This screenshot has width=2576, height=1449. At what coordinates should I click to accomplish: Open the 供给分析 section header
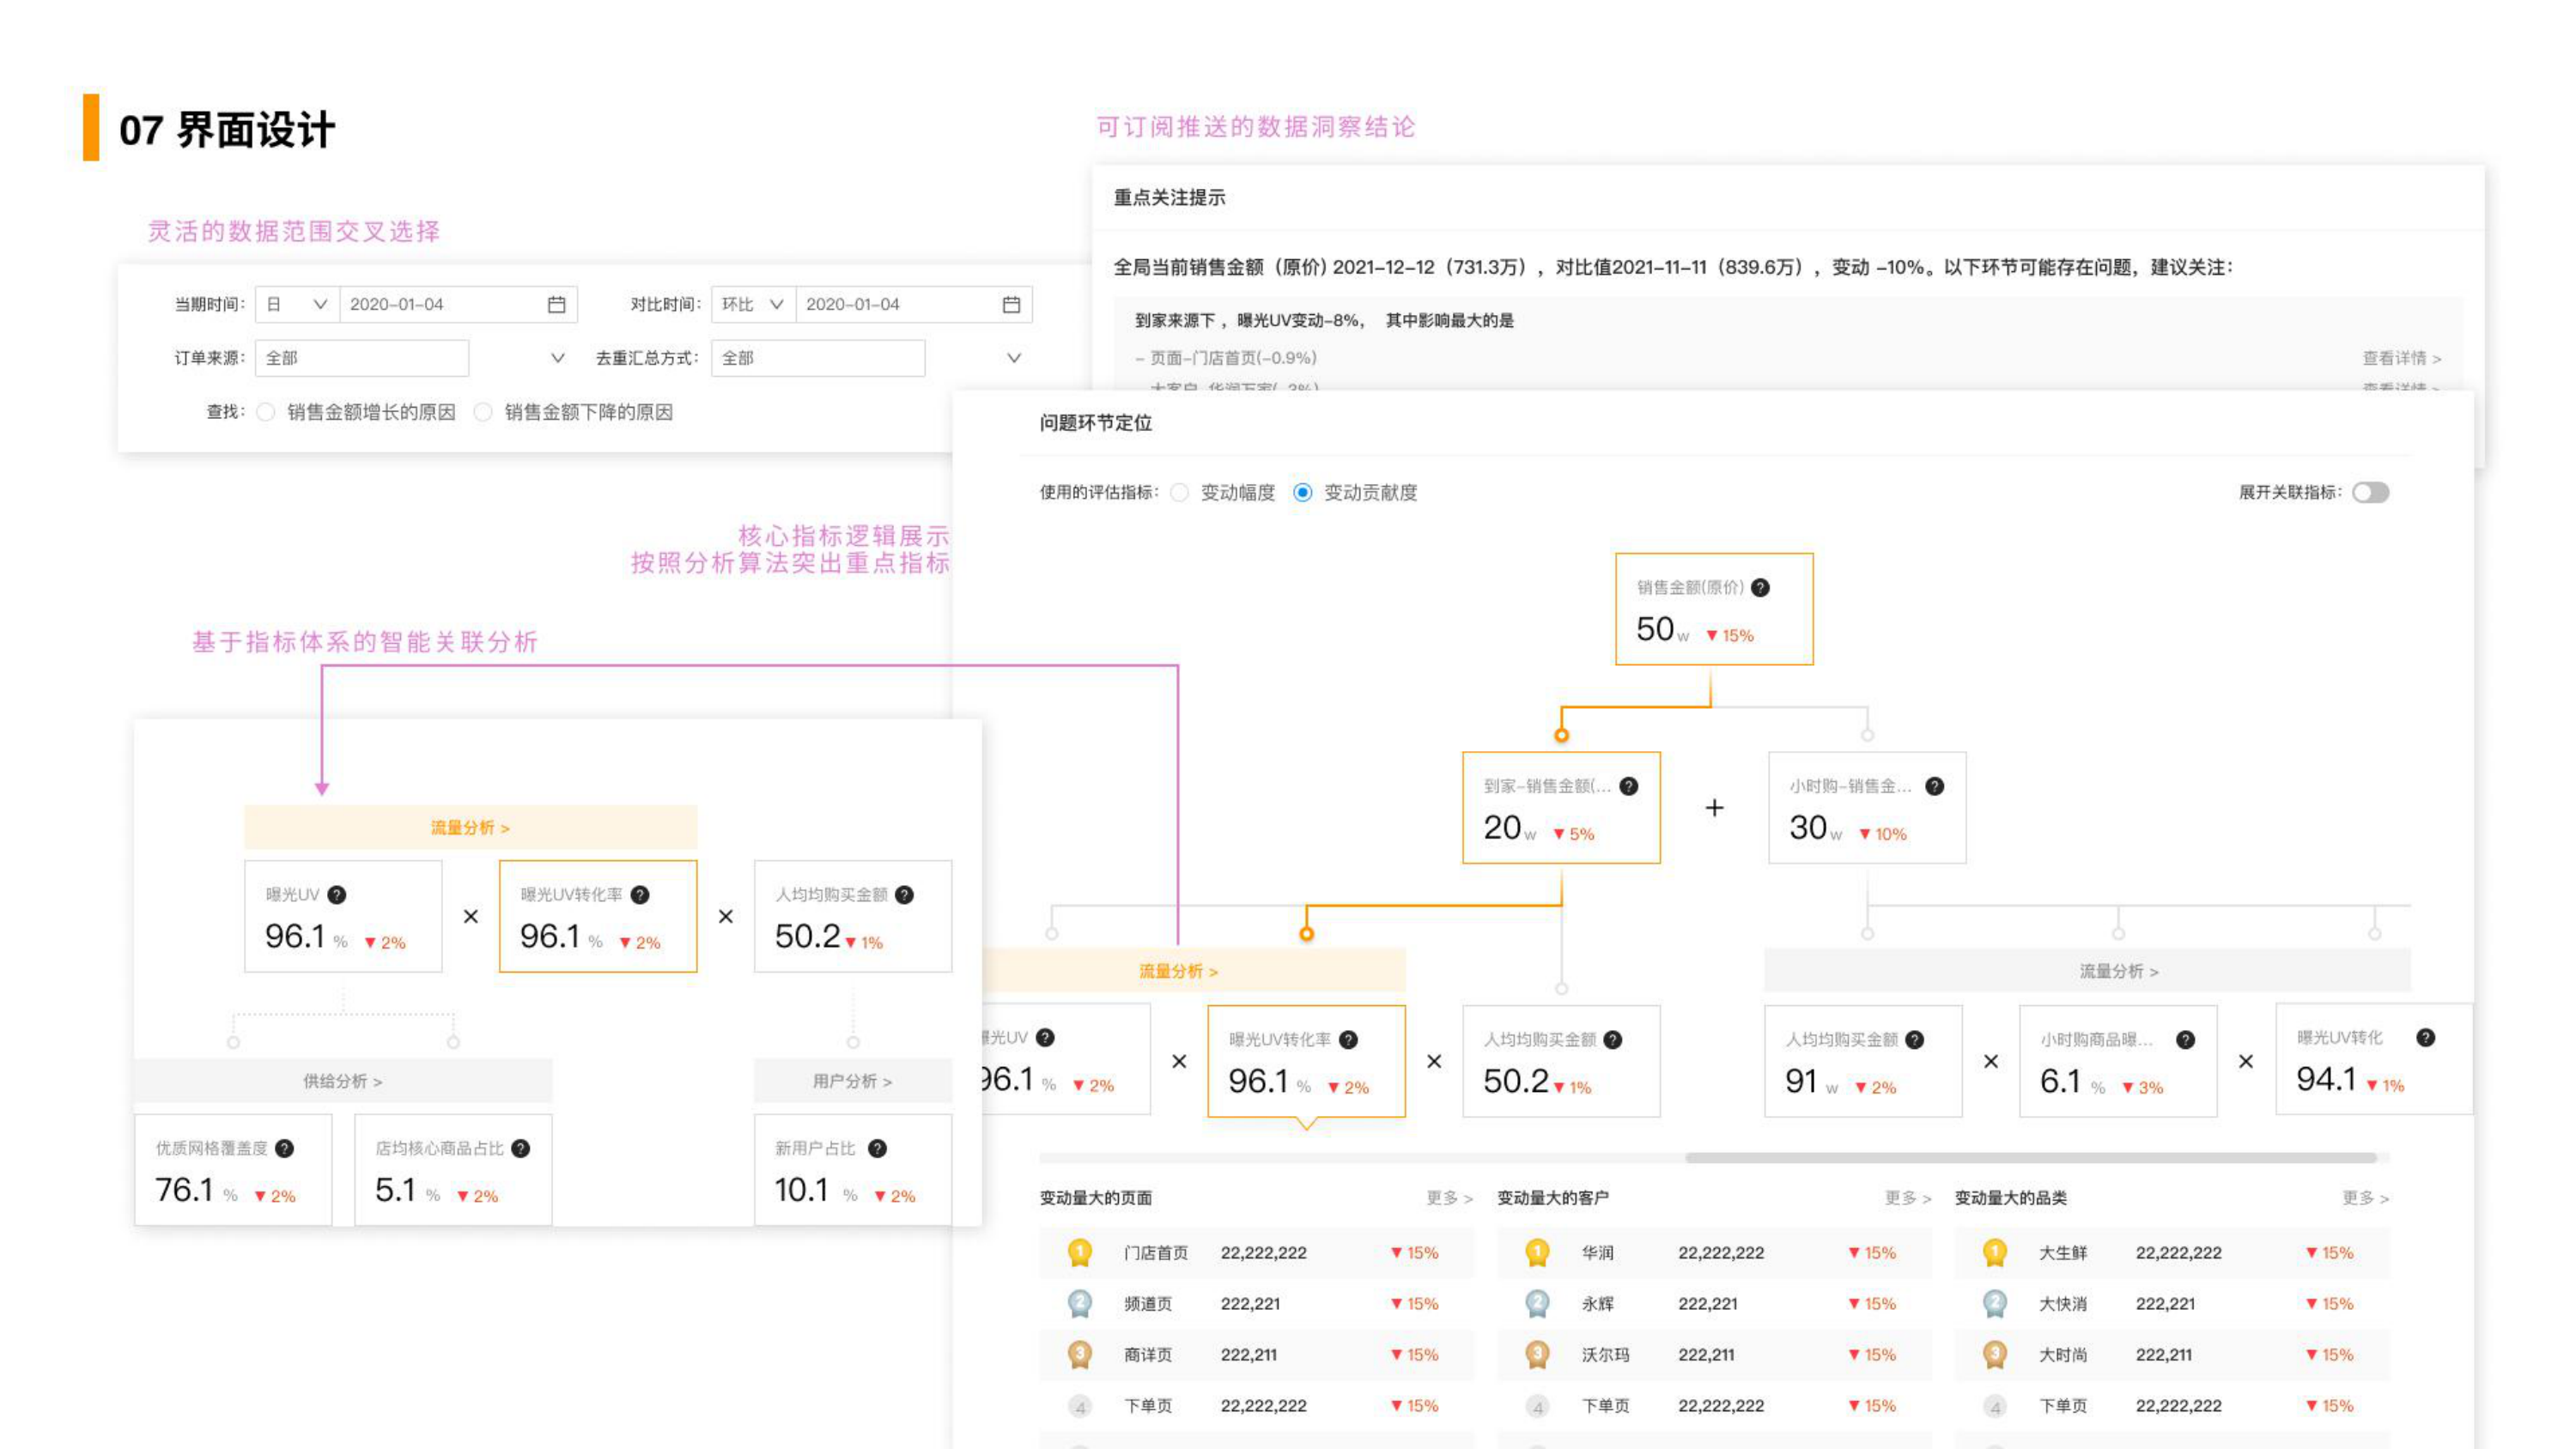click(342, 1081)
